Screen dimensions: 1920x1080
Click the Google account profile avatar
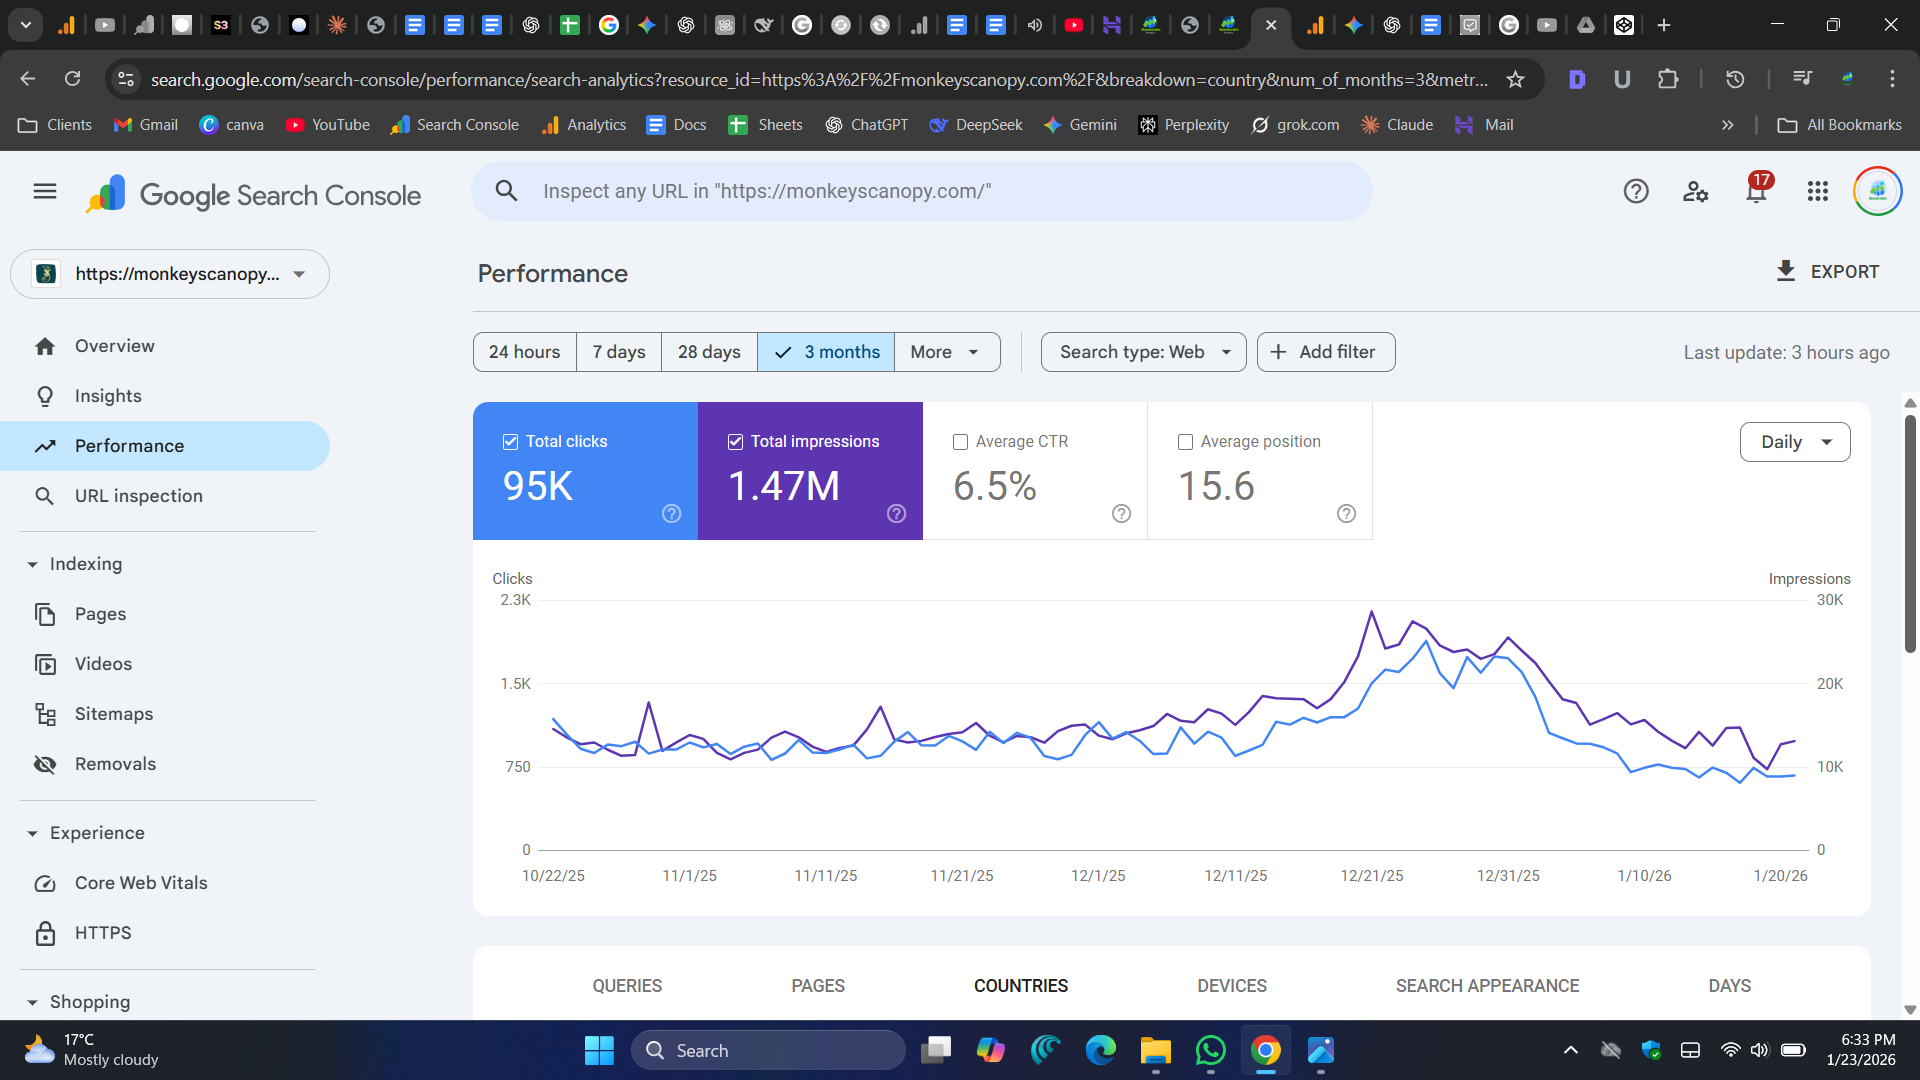click(1878, 191)
